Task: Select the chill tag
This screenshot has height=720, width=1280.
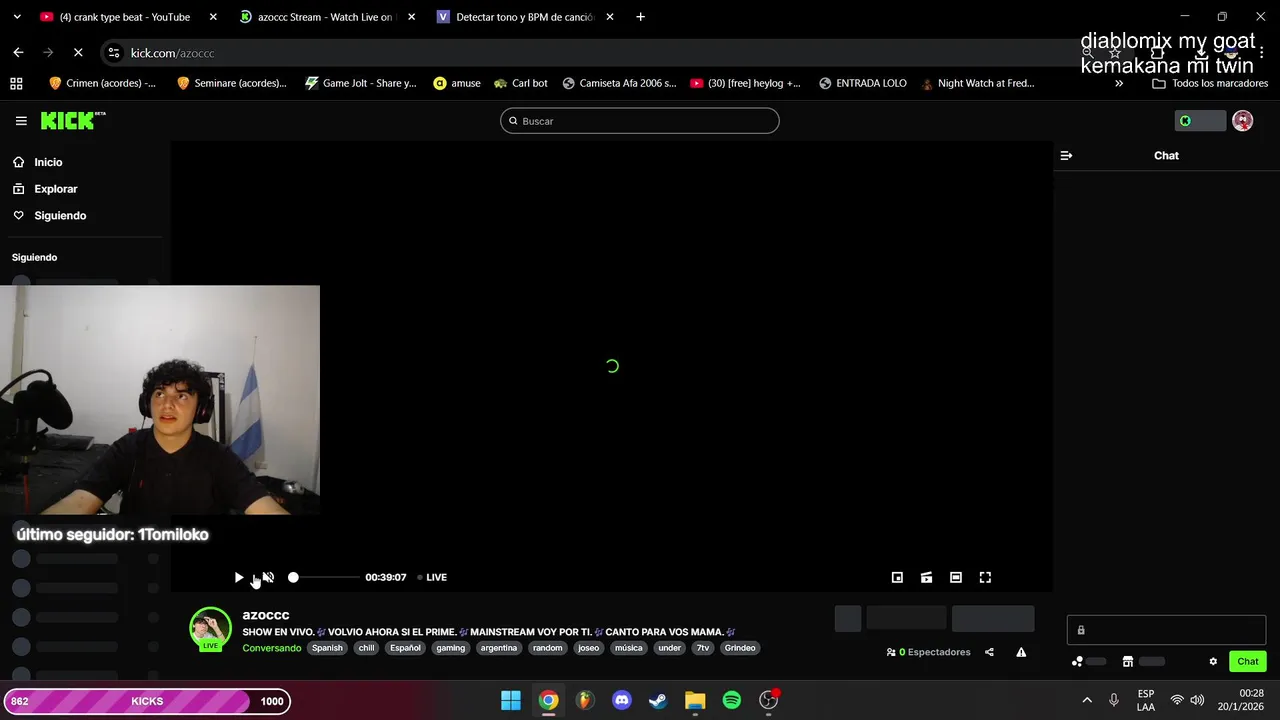Action: click(x=367, y=648)
